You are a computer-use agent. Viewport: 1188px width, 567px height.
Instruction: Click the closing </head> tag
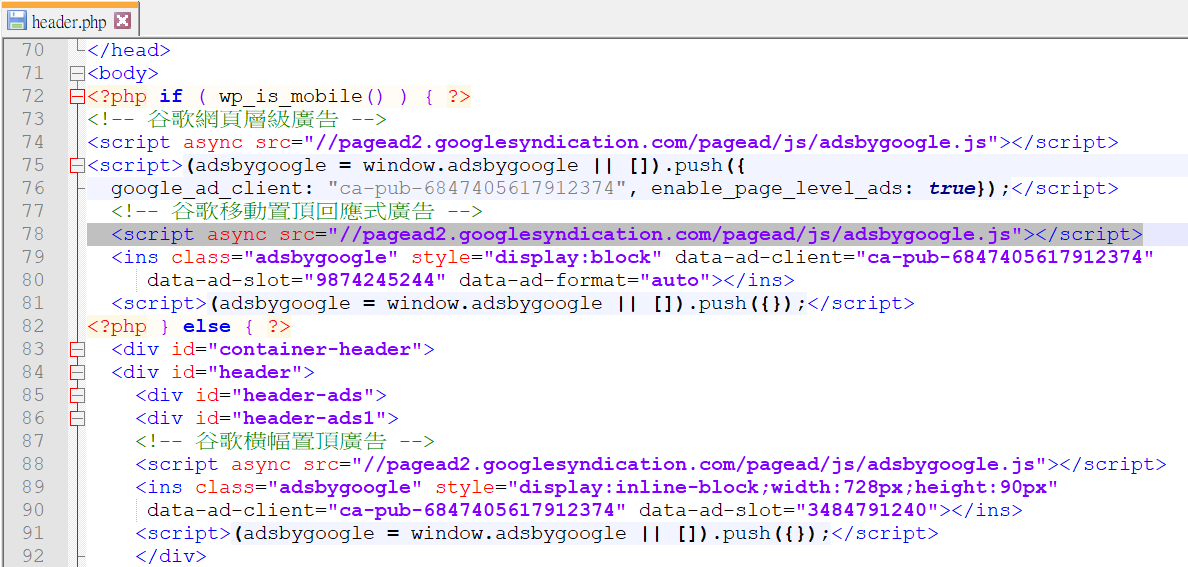(x=129, y=51)
